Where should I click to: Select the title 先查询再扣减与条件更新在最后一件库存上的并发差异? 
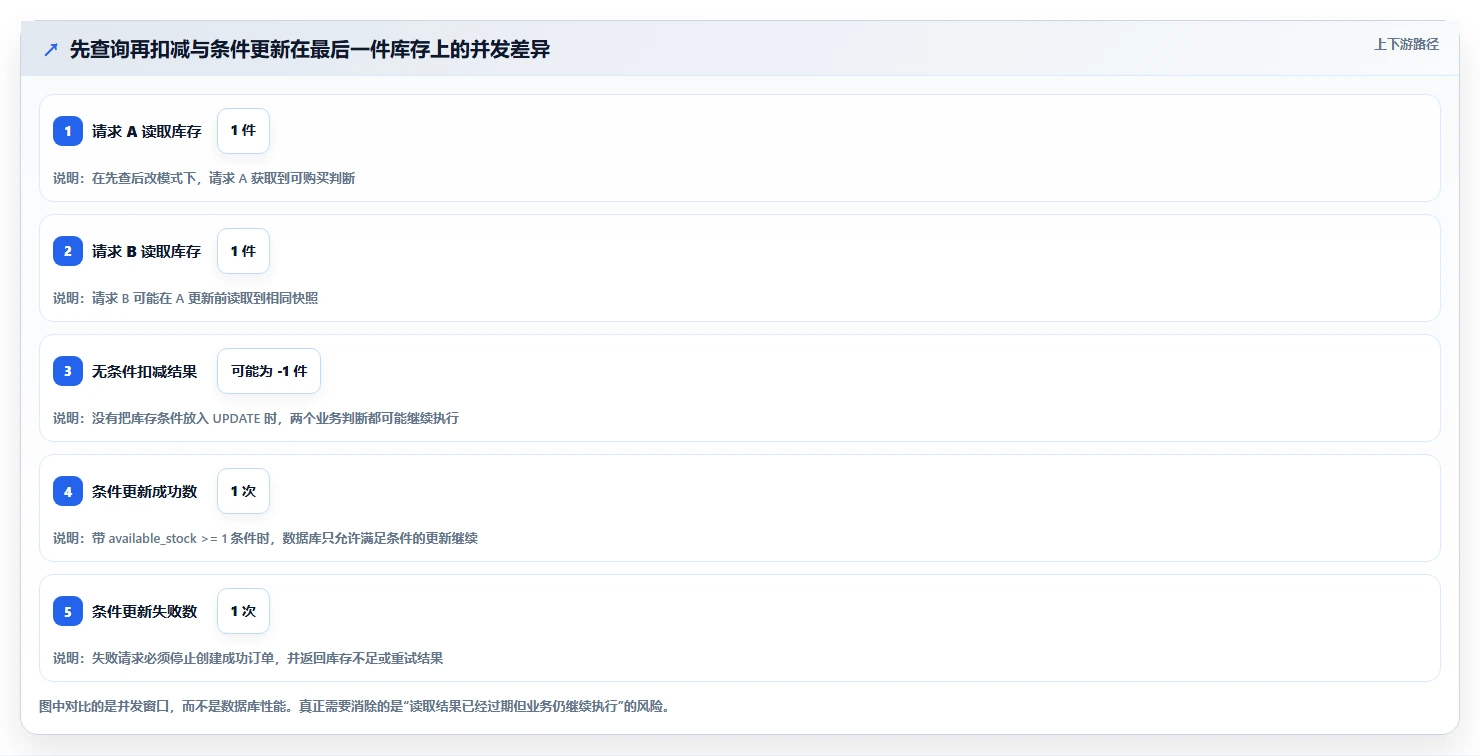click(310, 50)
